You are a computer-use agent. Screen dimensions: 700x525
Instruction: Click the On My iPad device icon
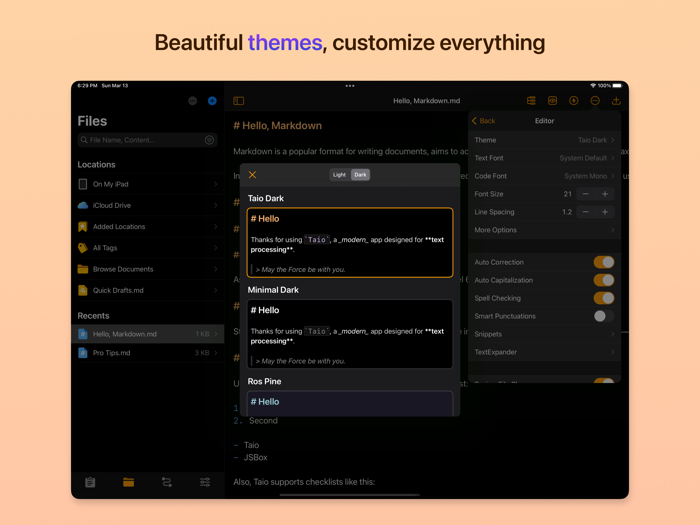pos(83,184)
